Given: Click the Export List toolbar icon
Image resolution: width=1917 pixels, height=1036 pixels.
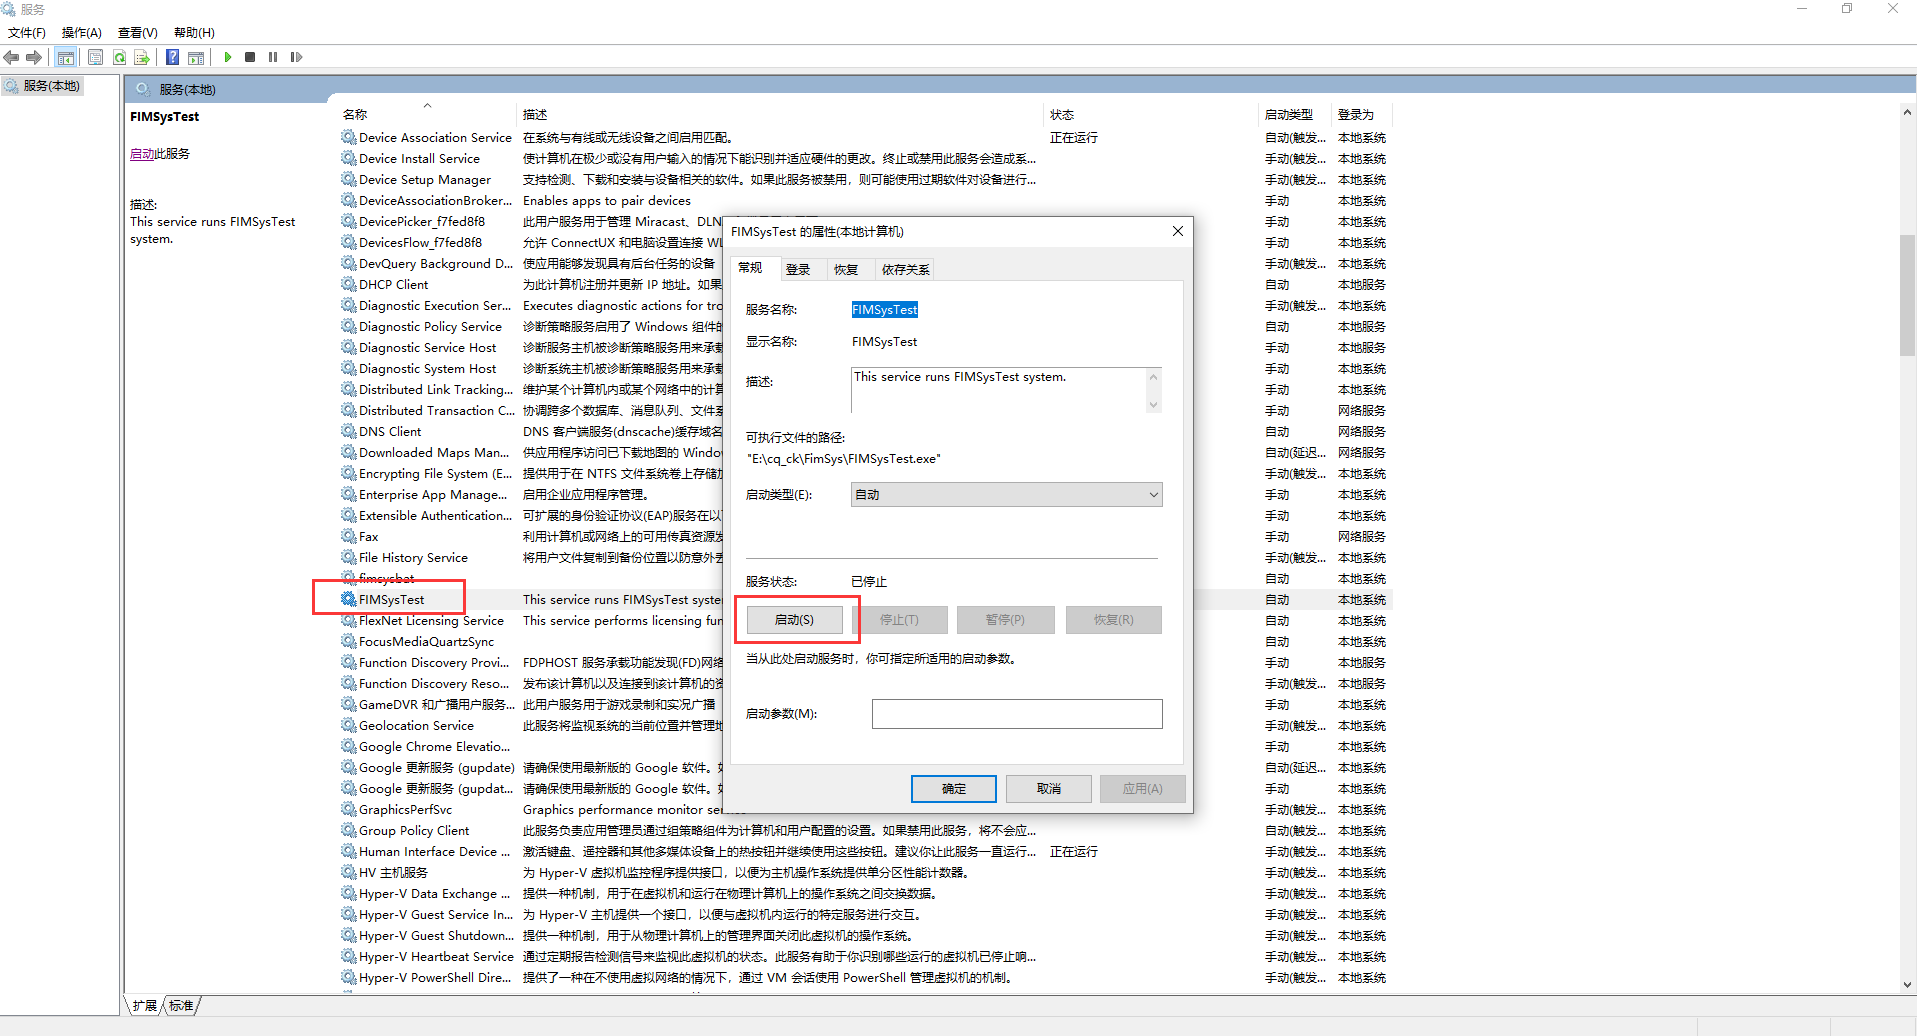Looking at the screenshot, I should coord(142,57).
